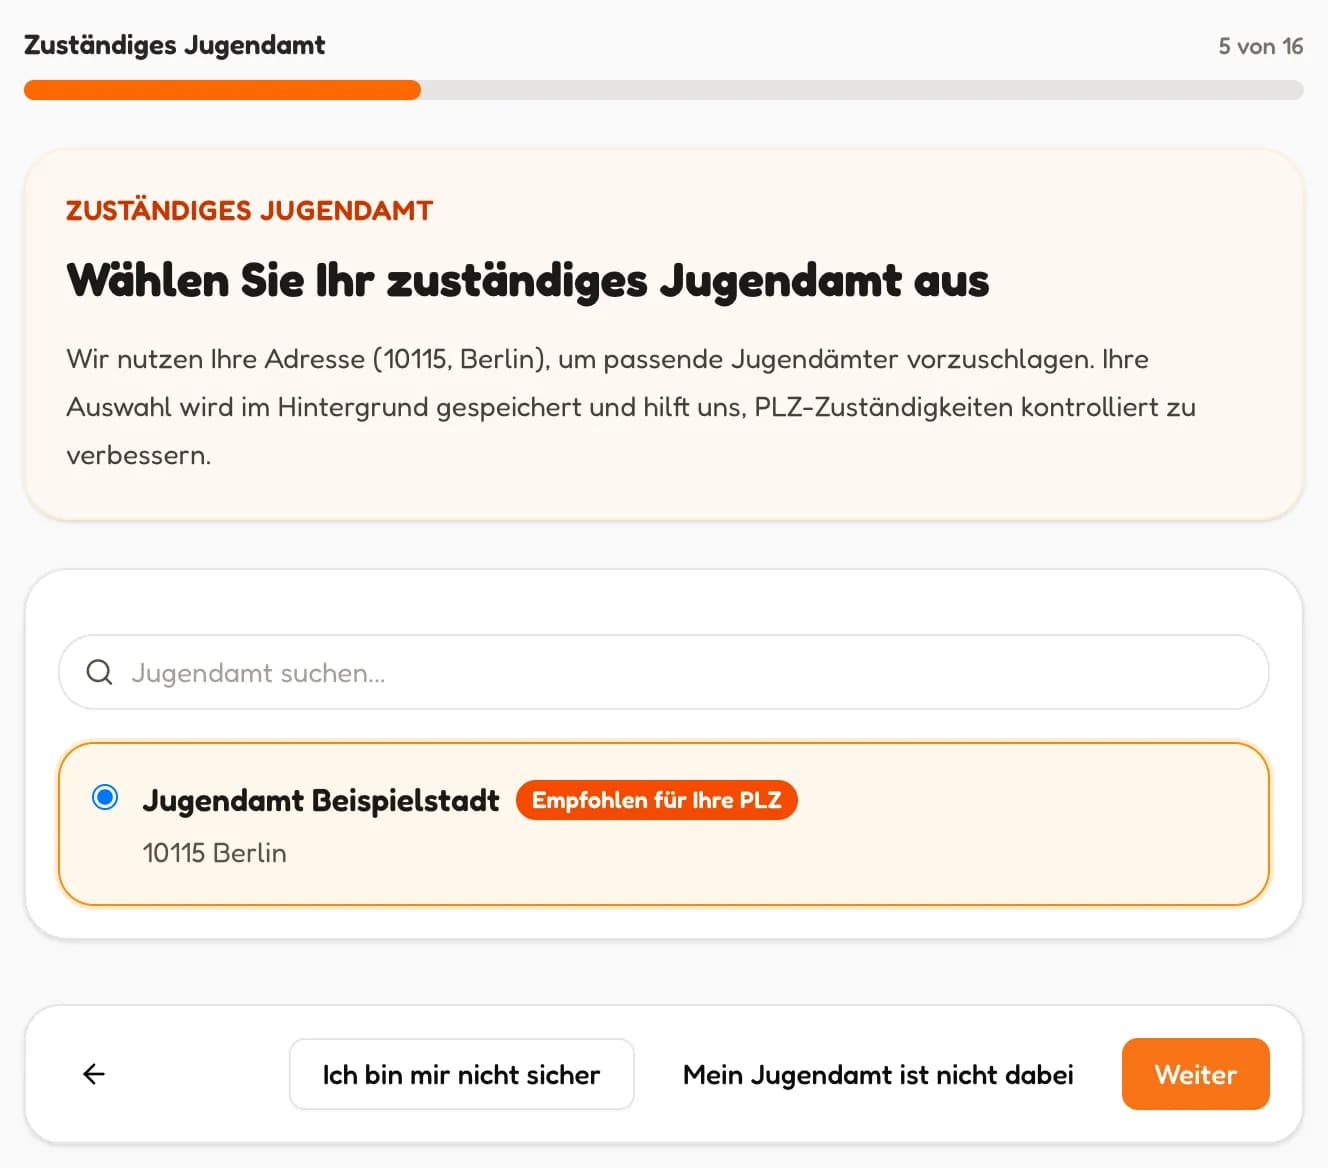Click the Jugendamt suchen search field
This screenshot has height=1168, width=1328.
[x=664, y=672]
